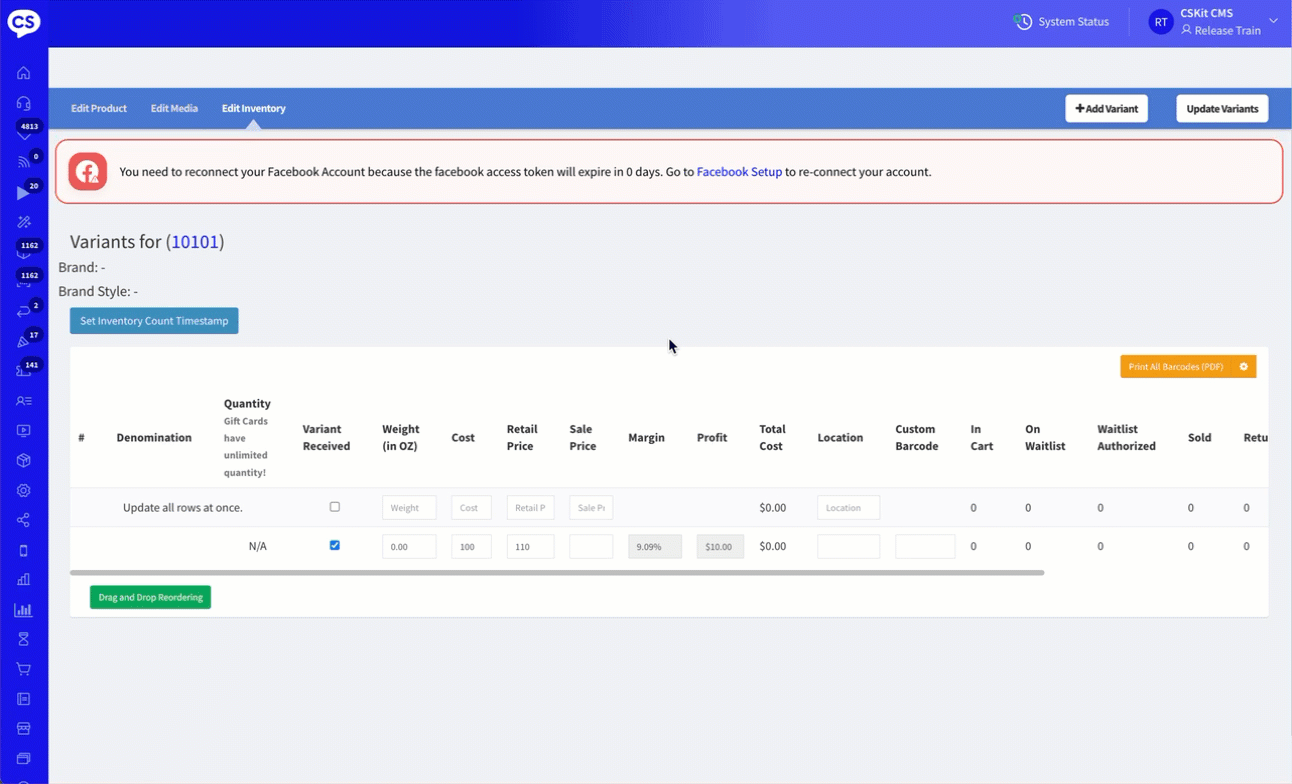Uncheck Variant Received on N/A variant row

click(335, 546)
